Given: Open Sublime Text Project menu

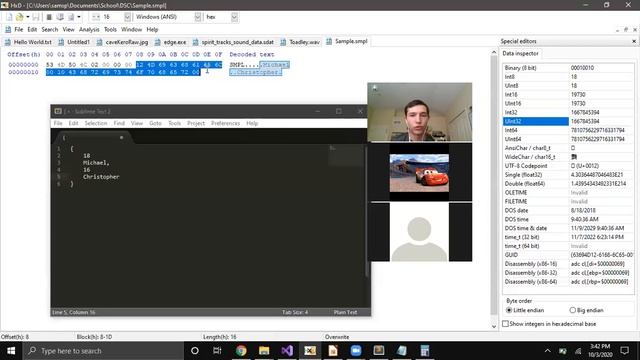Looking at the screenshot, I should 196,123.
